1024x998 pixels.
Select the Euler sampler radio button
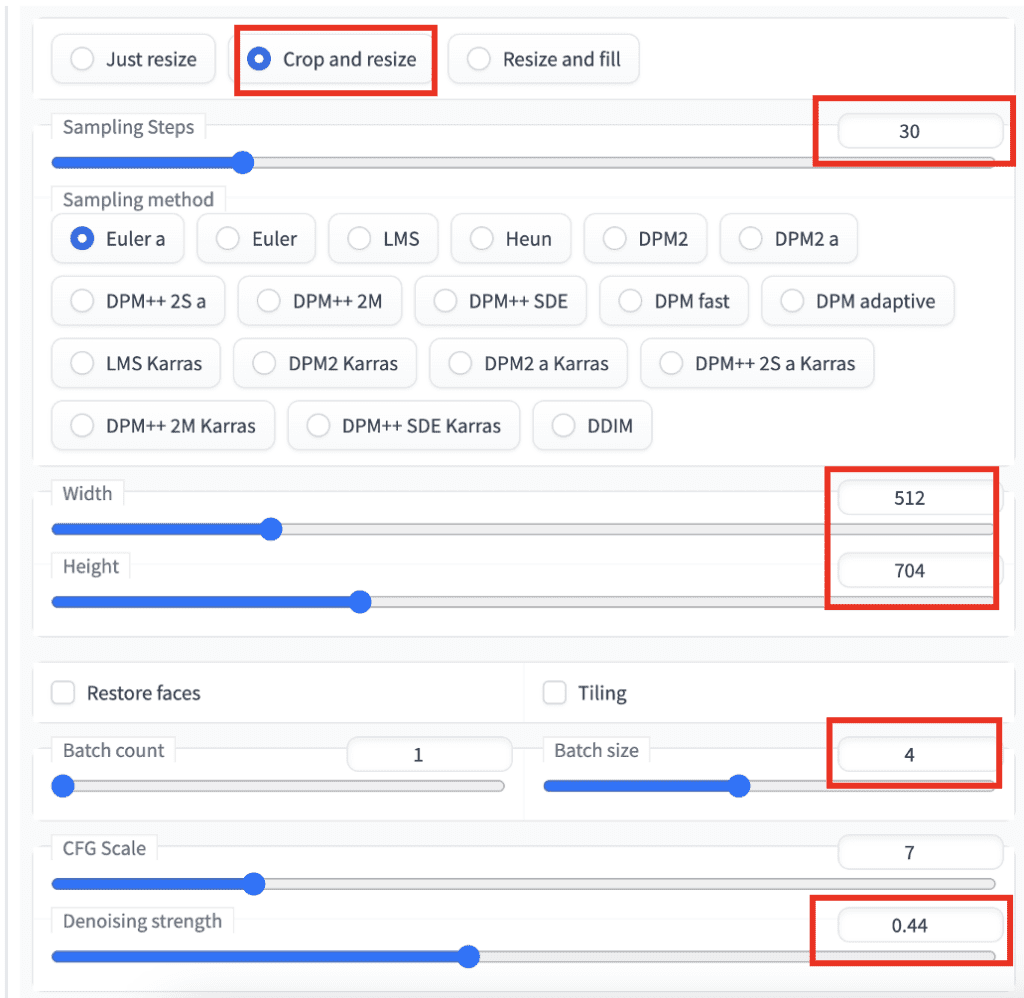click(256, 238)
